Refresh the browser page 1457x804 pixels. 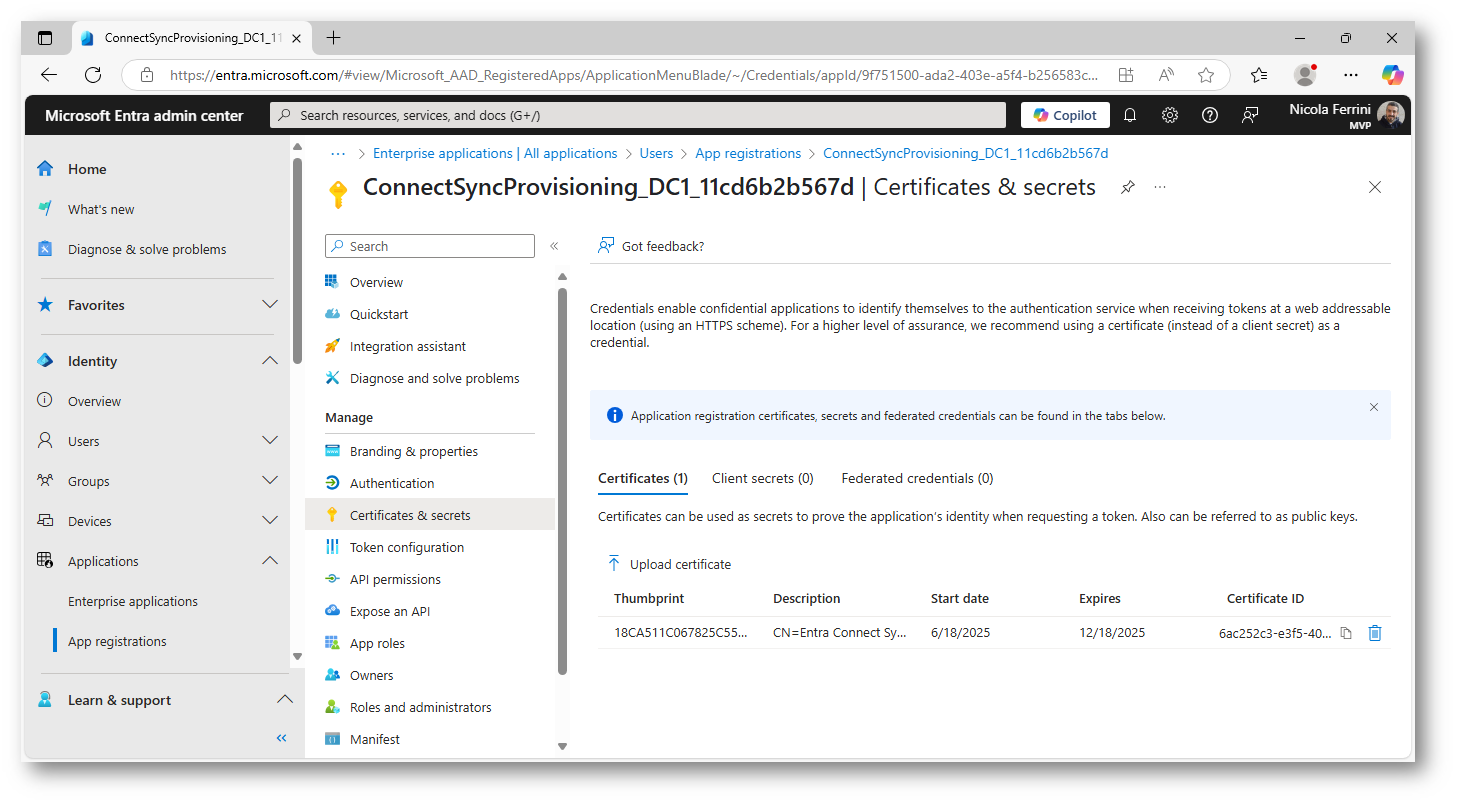[93, 75]
